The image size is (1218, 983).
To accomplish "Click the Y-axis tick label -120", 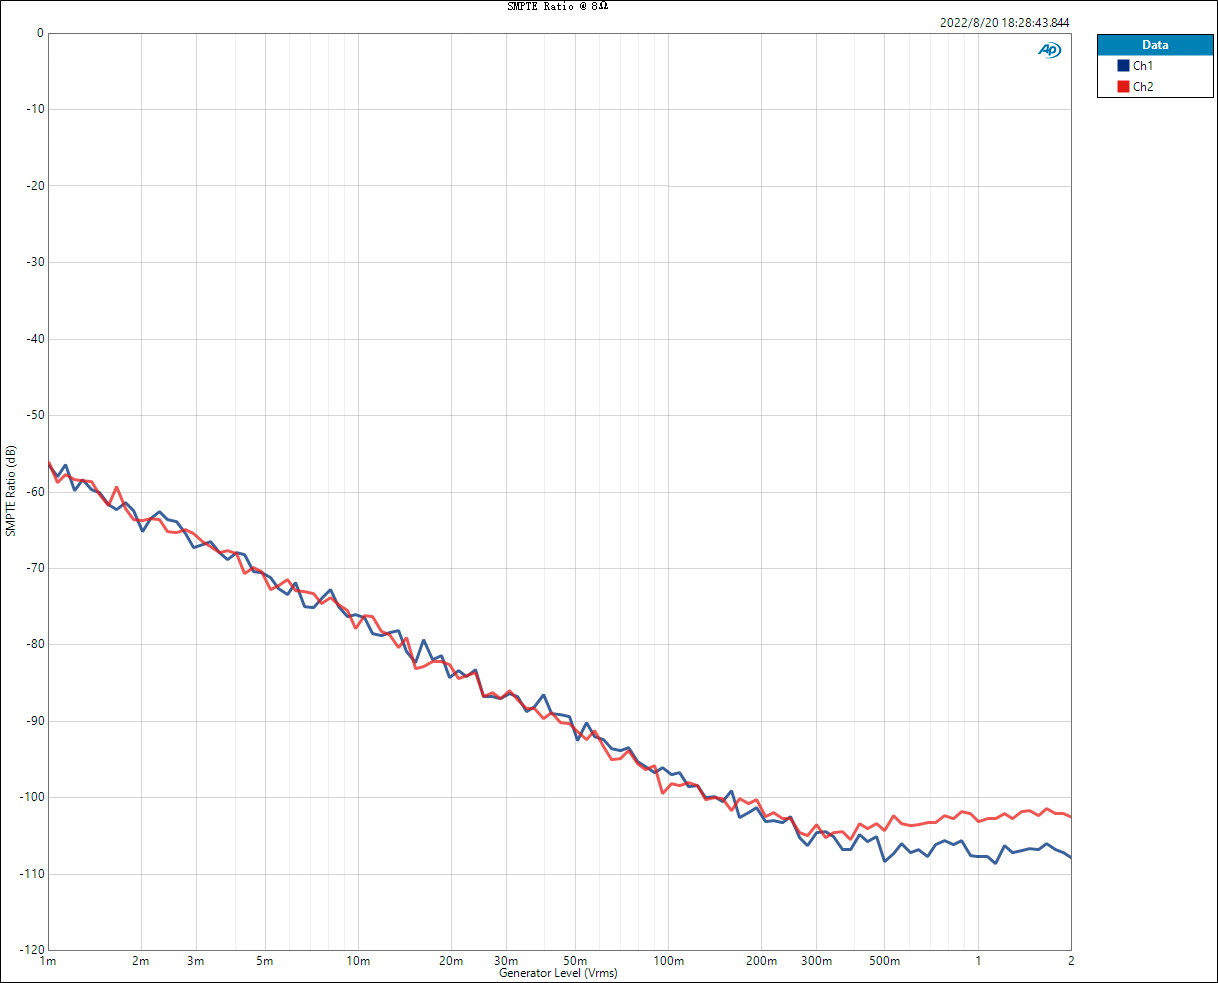I will pos(31,950).
